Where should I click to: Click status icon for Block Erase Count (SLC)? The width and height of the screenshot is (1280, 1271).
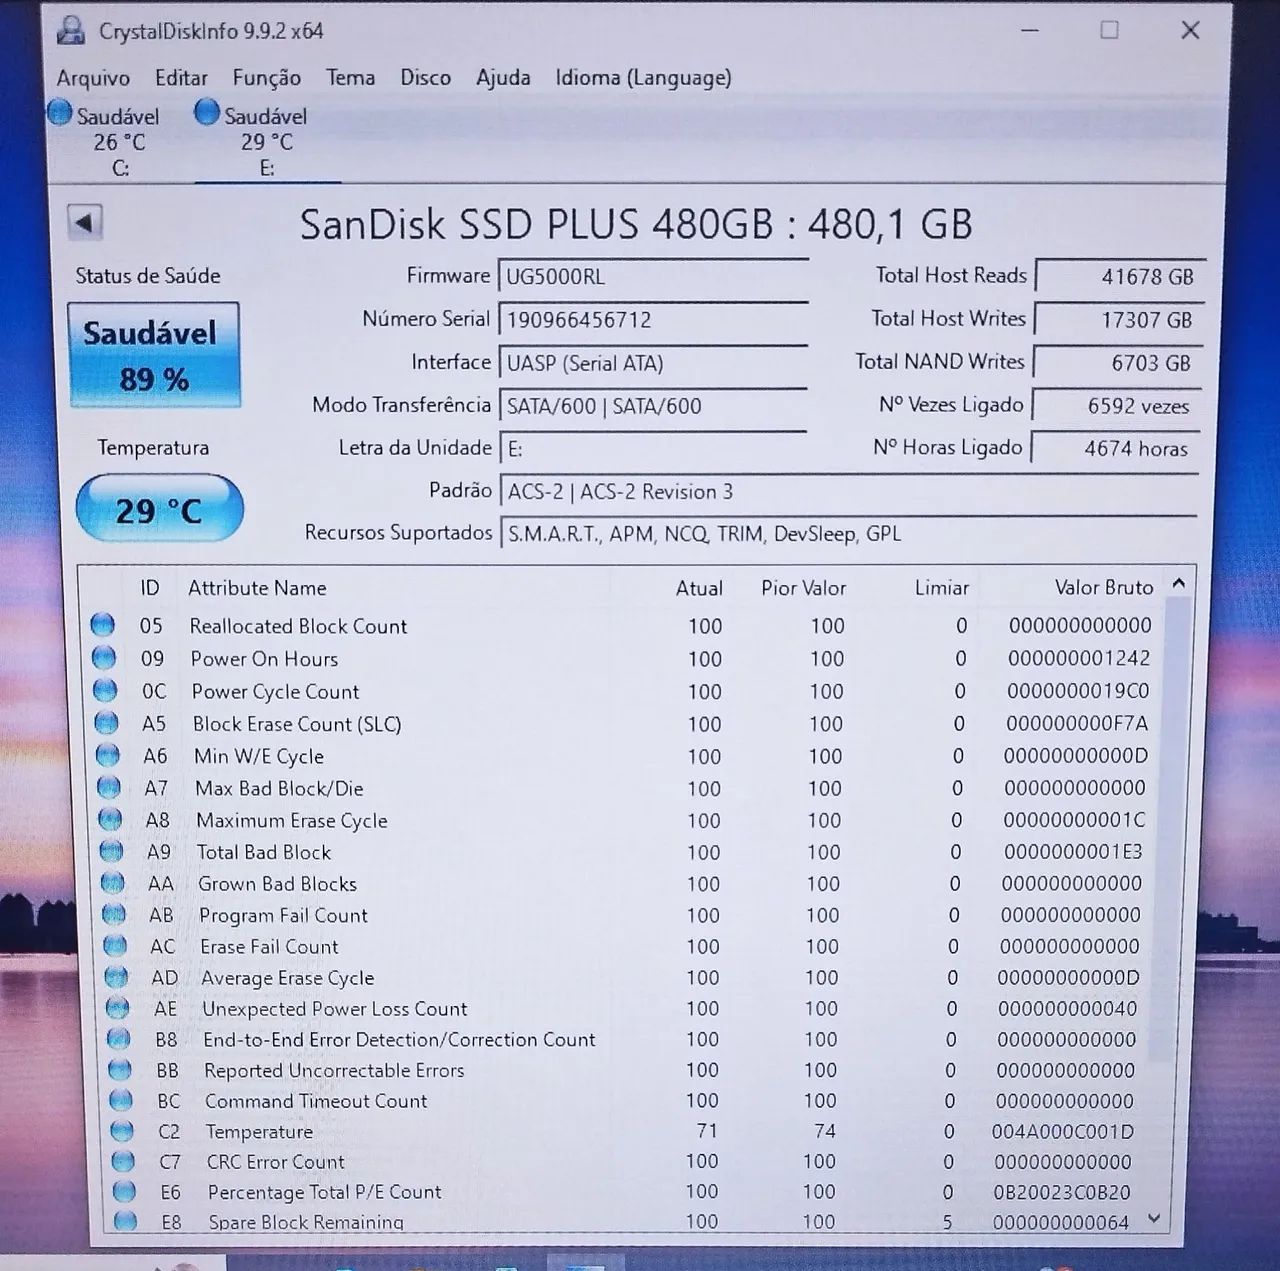(x=106, y=722)
